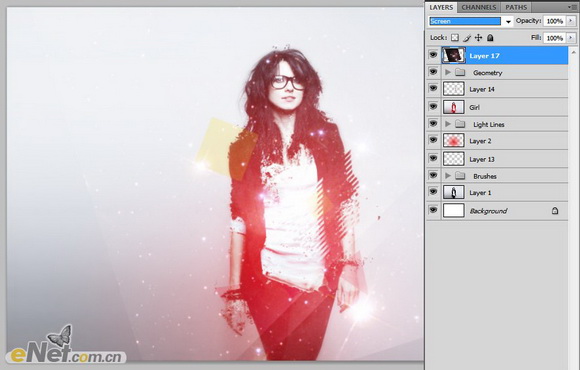The width and height of the screenshot is (580, 370).
Task: Click Layer 17 thumbnail
Action: coord(454,56)
